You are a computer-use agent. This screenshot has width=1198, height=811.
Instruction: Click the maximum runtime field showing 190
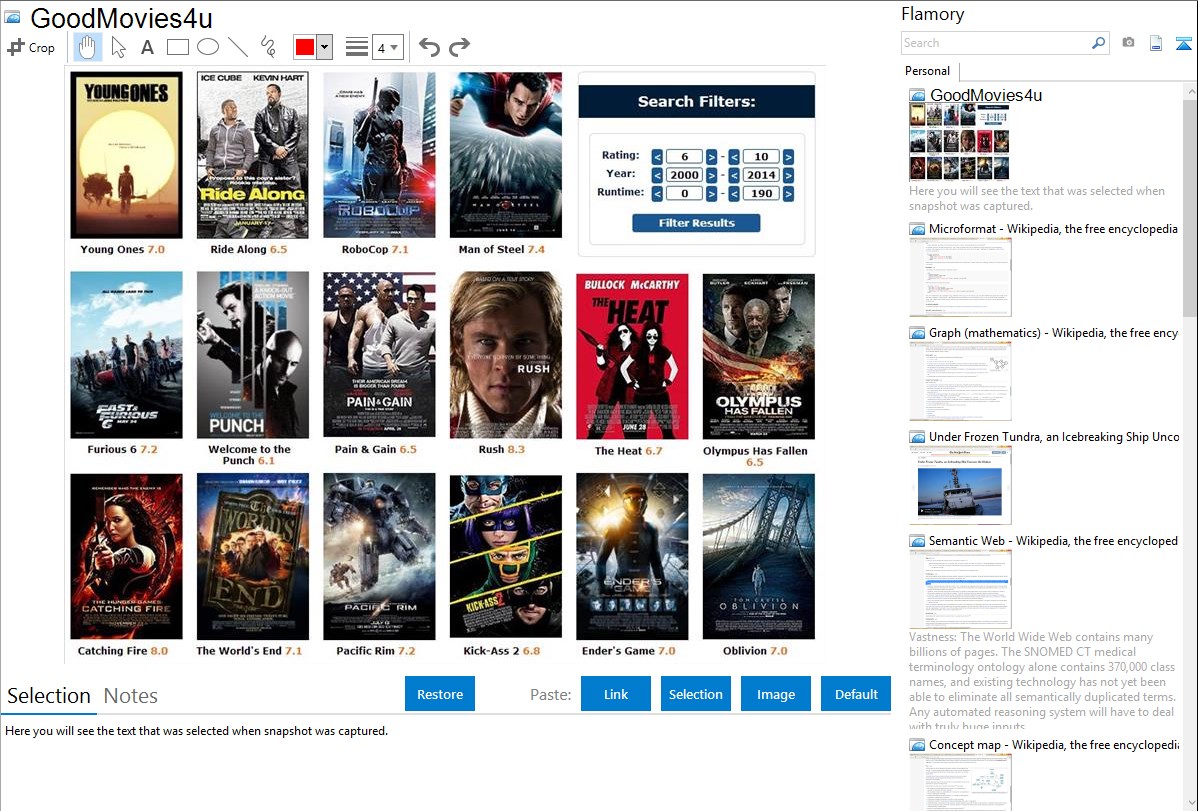pos(761,193)
